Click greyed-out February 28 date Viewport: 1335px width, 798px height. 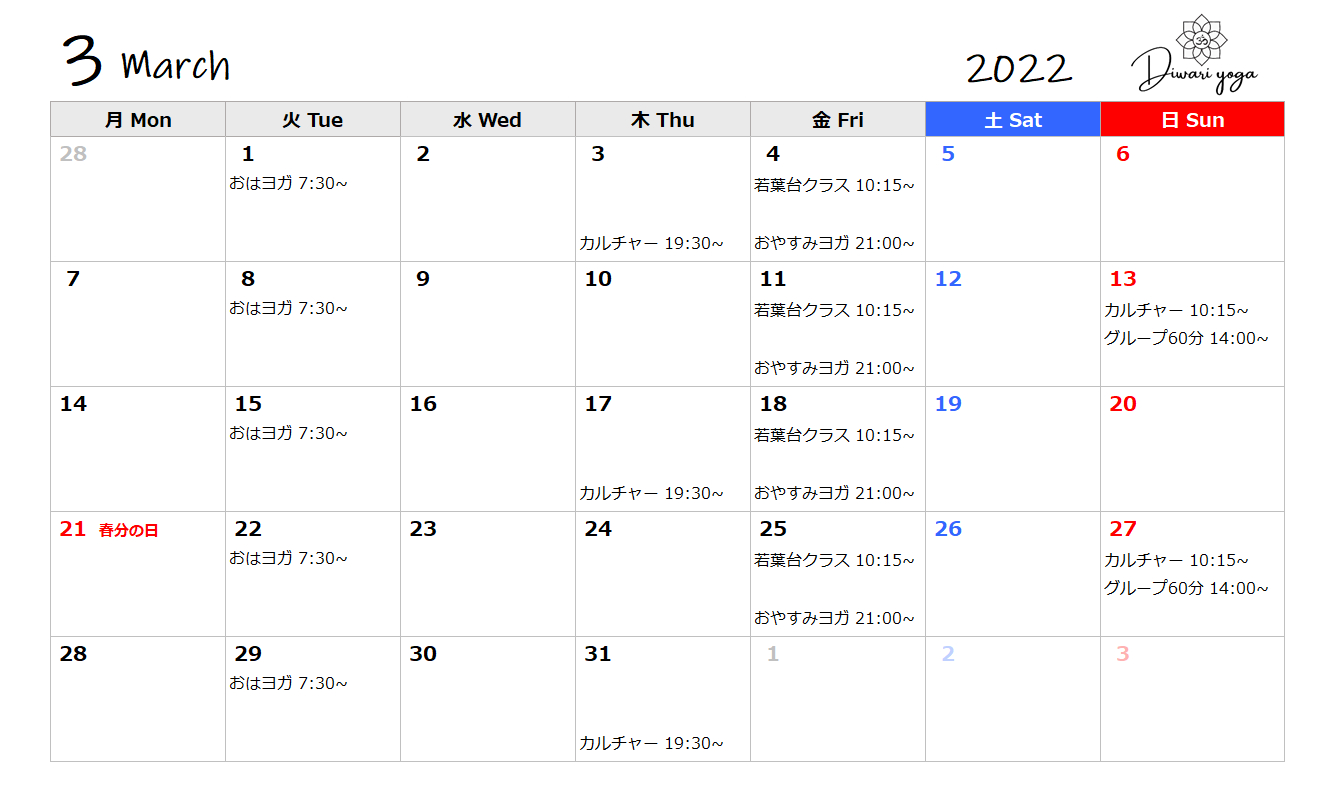coord(73,154)
